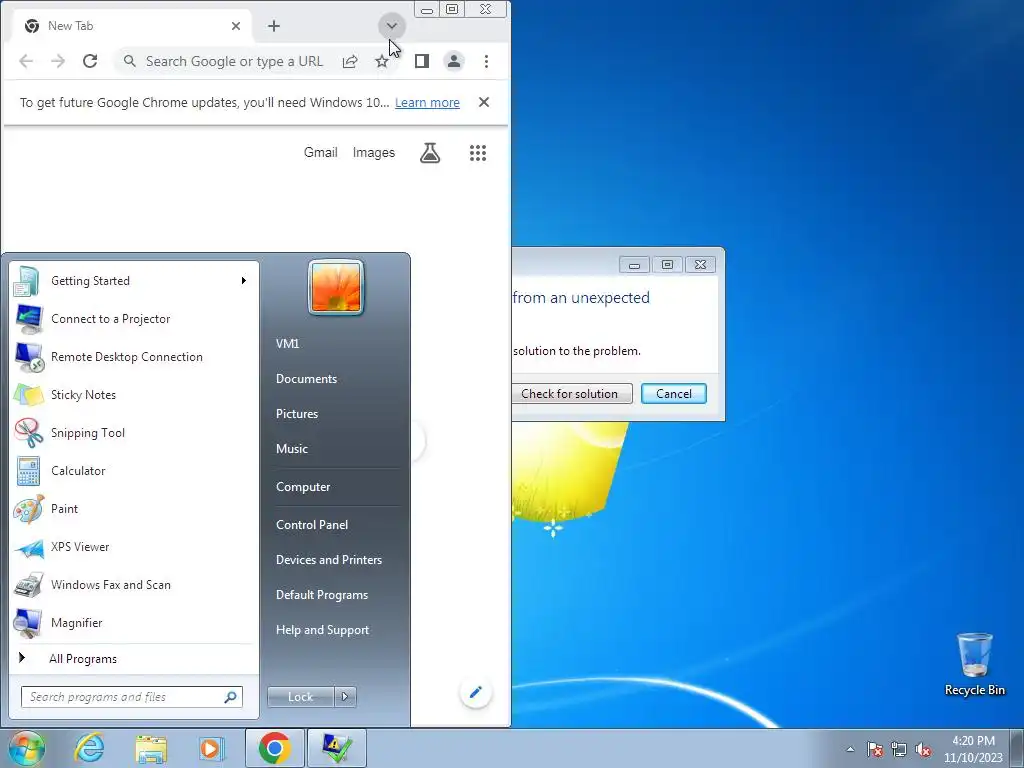This screenshot has width=1024, height=768.
Task: Open Calculator from Start menu
Action: (135, 471)
